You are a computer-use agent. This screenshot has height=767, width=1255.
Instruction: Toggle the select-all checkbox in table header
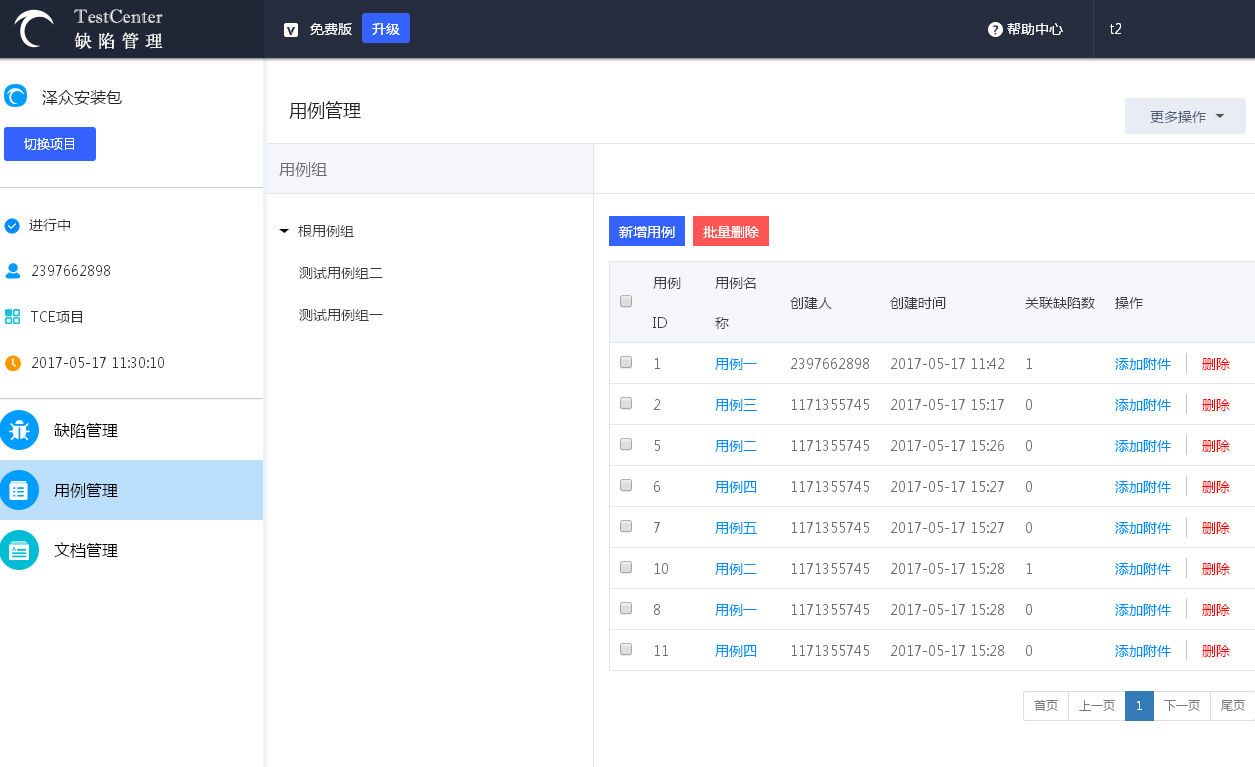click(x=626, y=301)
